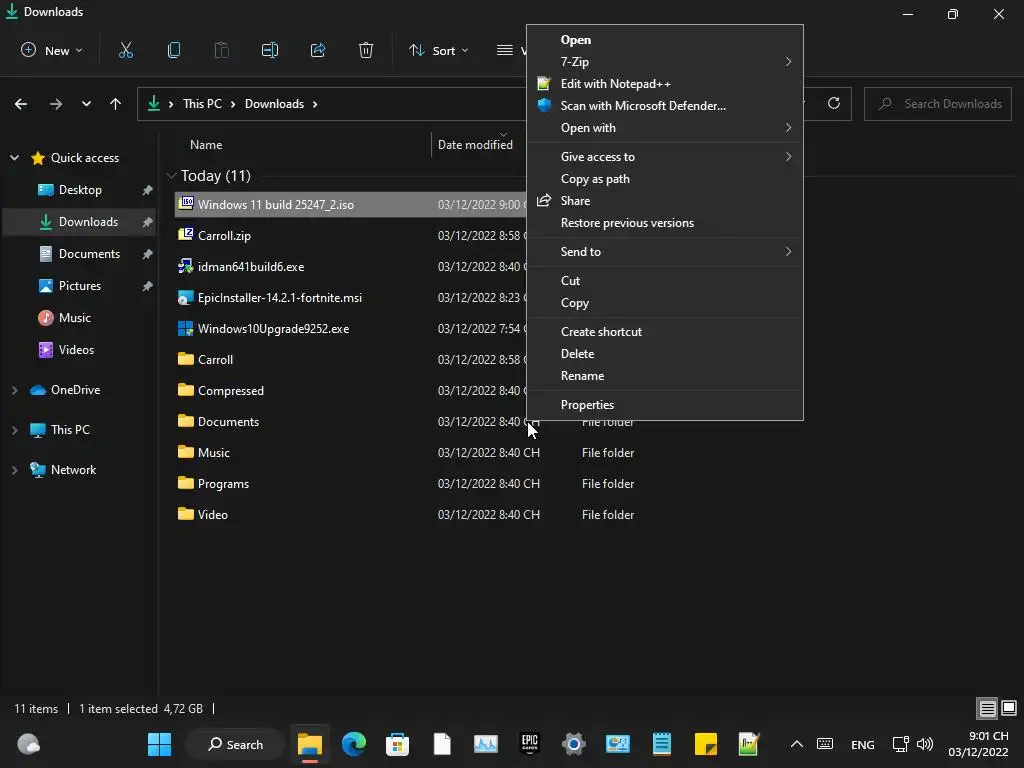
Task: Click the volume speaker tray icon
Action: point(925,744)
